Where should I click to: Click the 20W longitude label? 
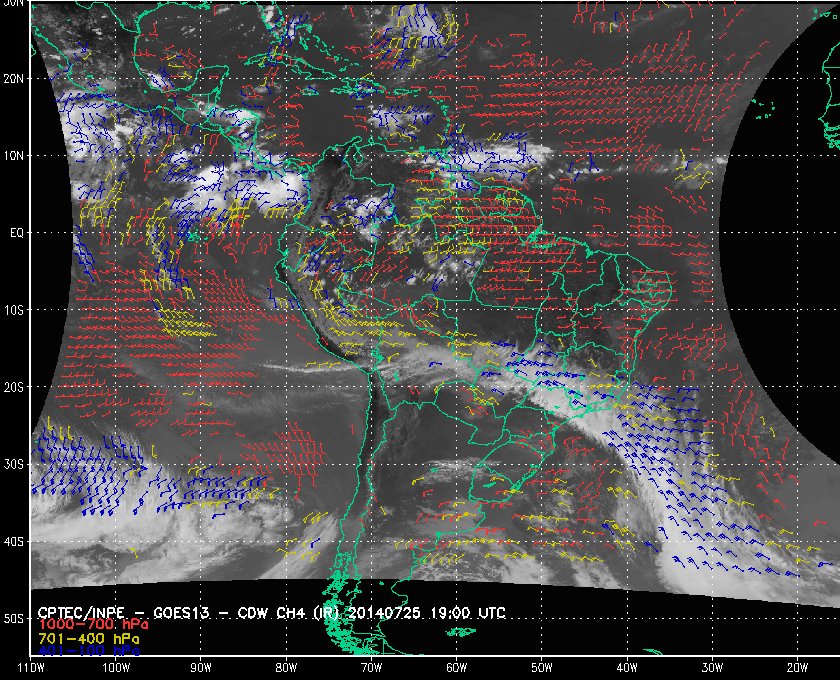coord(797,668)
